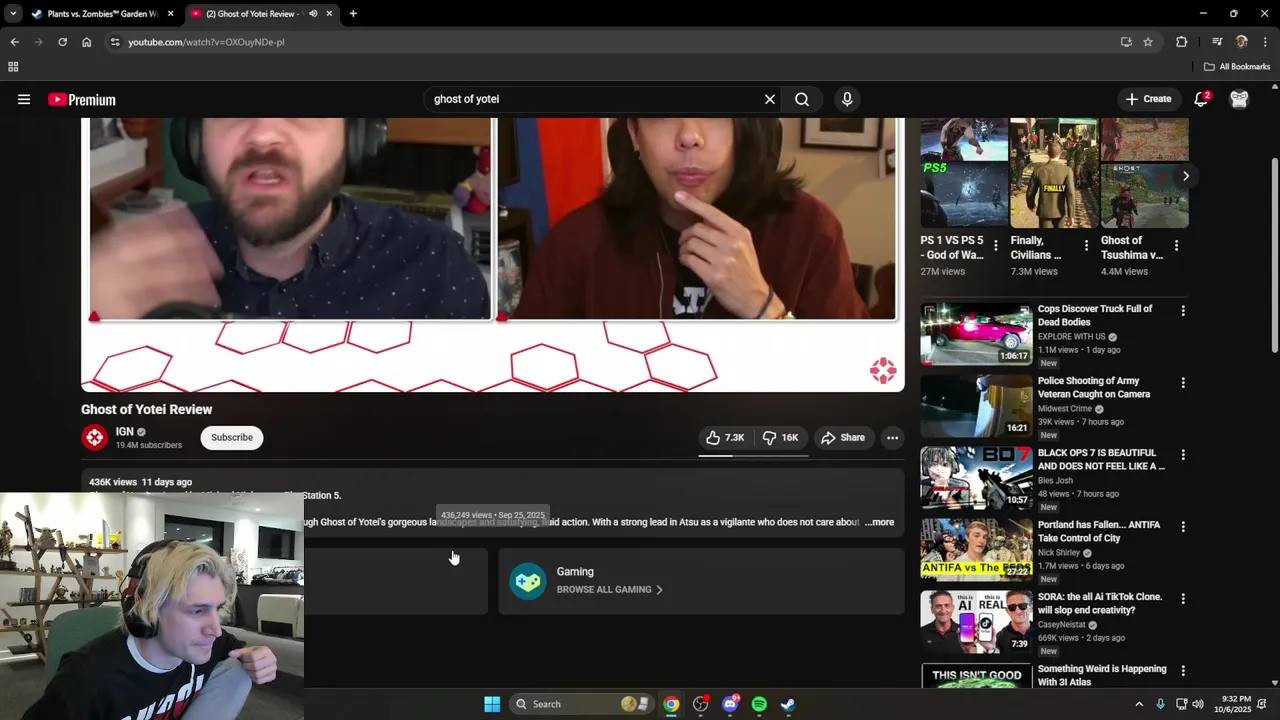Open options for Portland has Fallen video

(1183, 527)
